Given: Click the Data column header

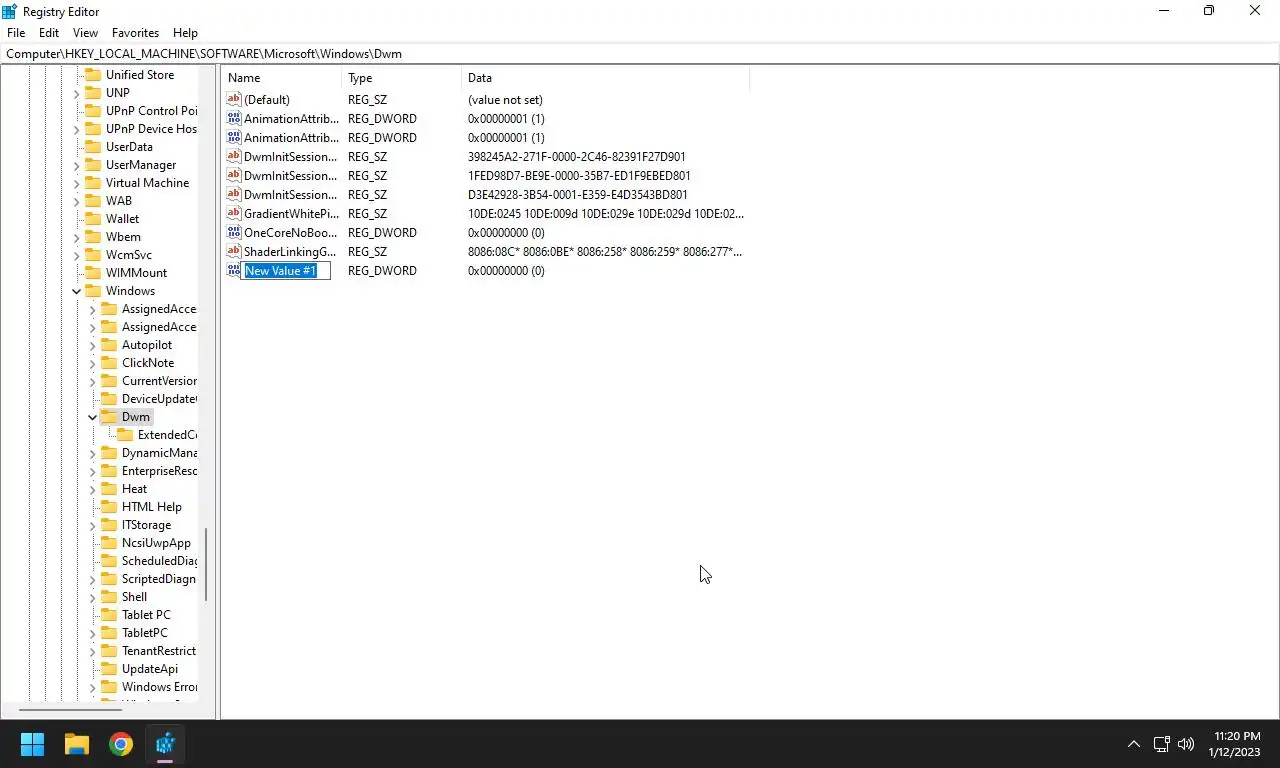Looking at the screenshot, I should pyautogui.click(x=605, y=78).
